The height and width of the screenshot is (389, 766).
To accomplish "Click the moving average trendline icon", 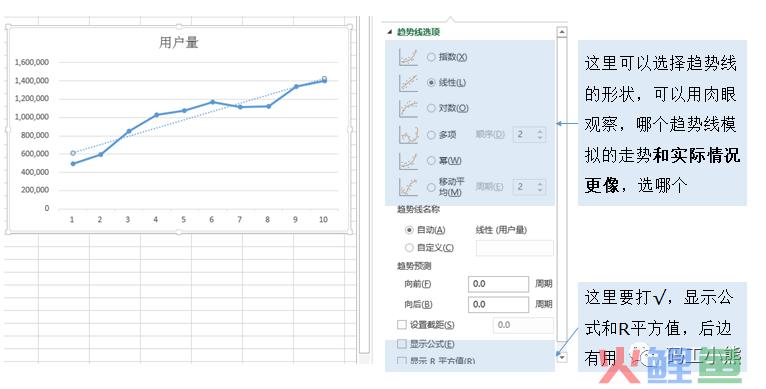I will 408,187.
